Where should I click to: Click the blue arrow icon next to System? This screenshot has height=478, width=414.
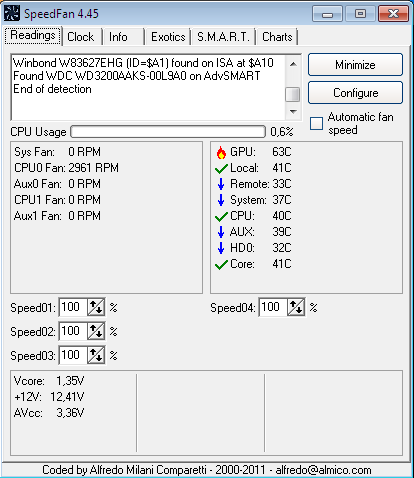pyautogui.click(x=221, y=200)
